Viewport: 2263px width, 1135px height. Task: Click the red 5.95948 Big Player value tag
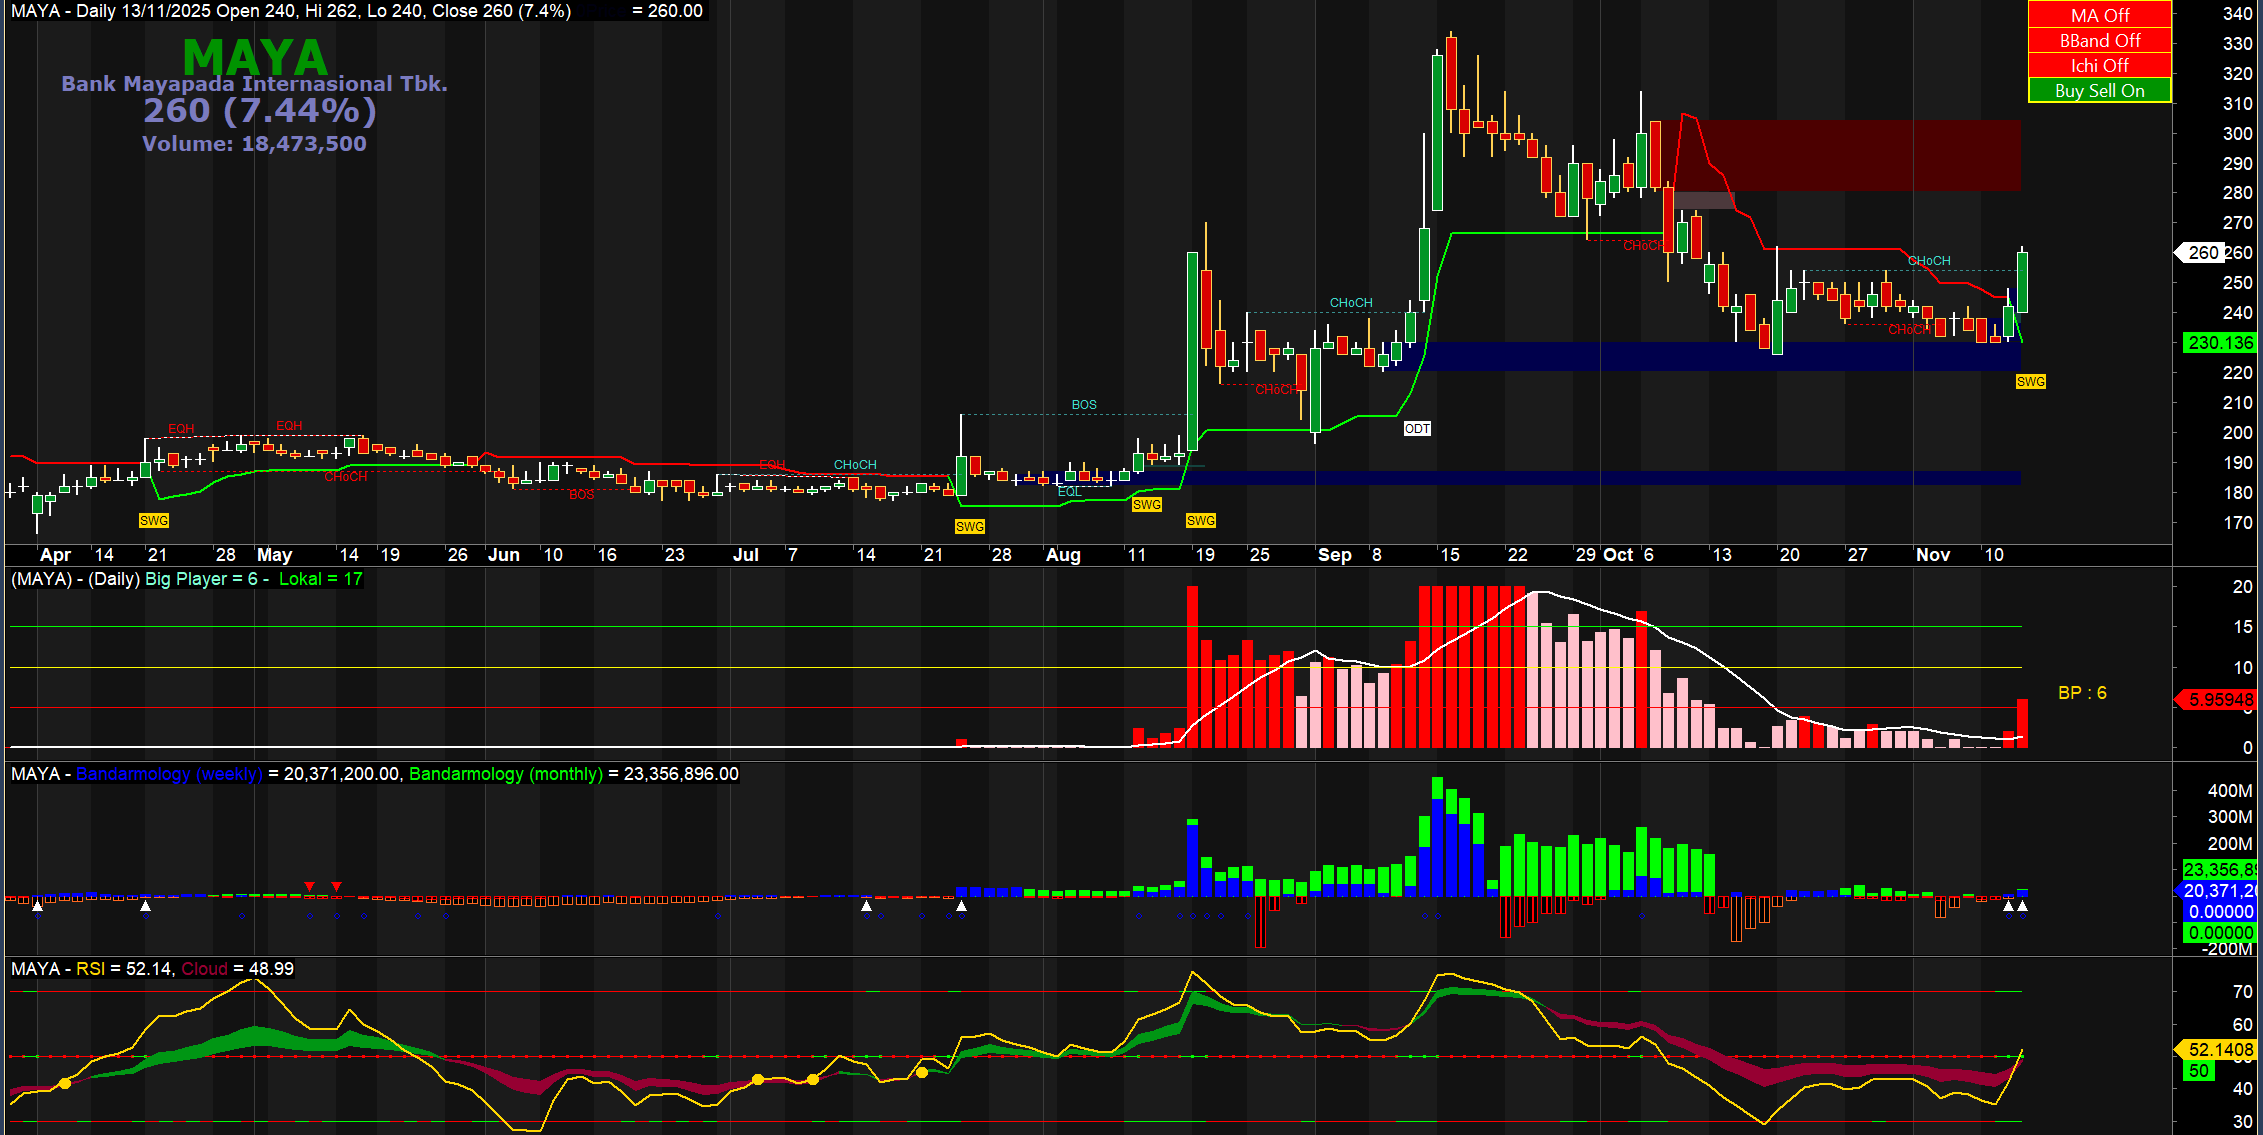point(2220,700)
